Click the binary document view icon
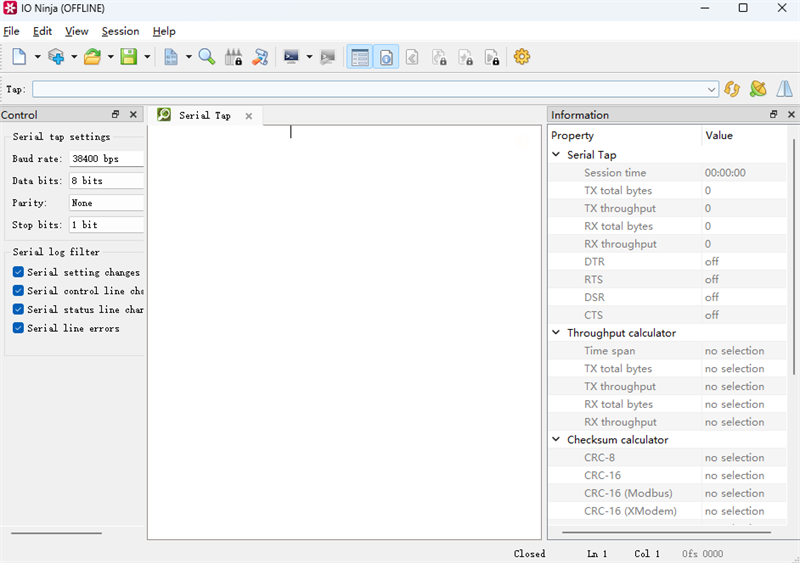 pos(171,57)
